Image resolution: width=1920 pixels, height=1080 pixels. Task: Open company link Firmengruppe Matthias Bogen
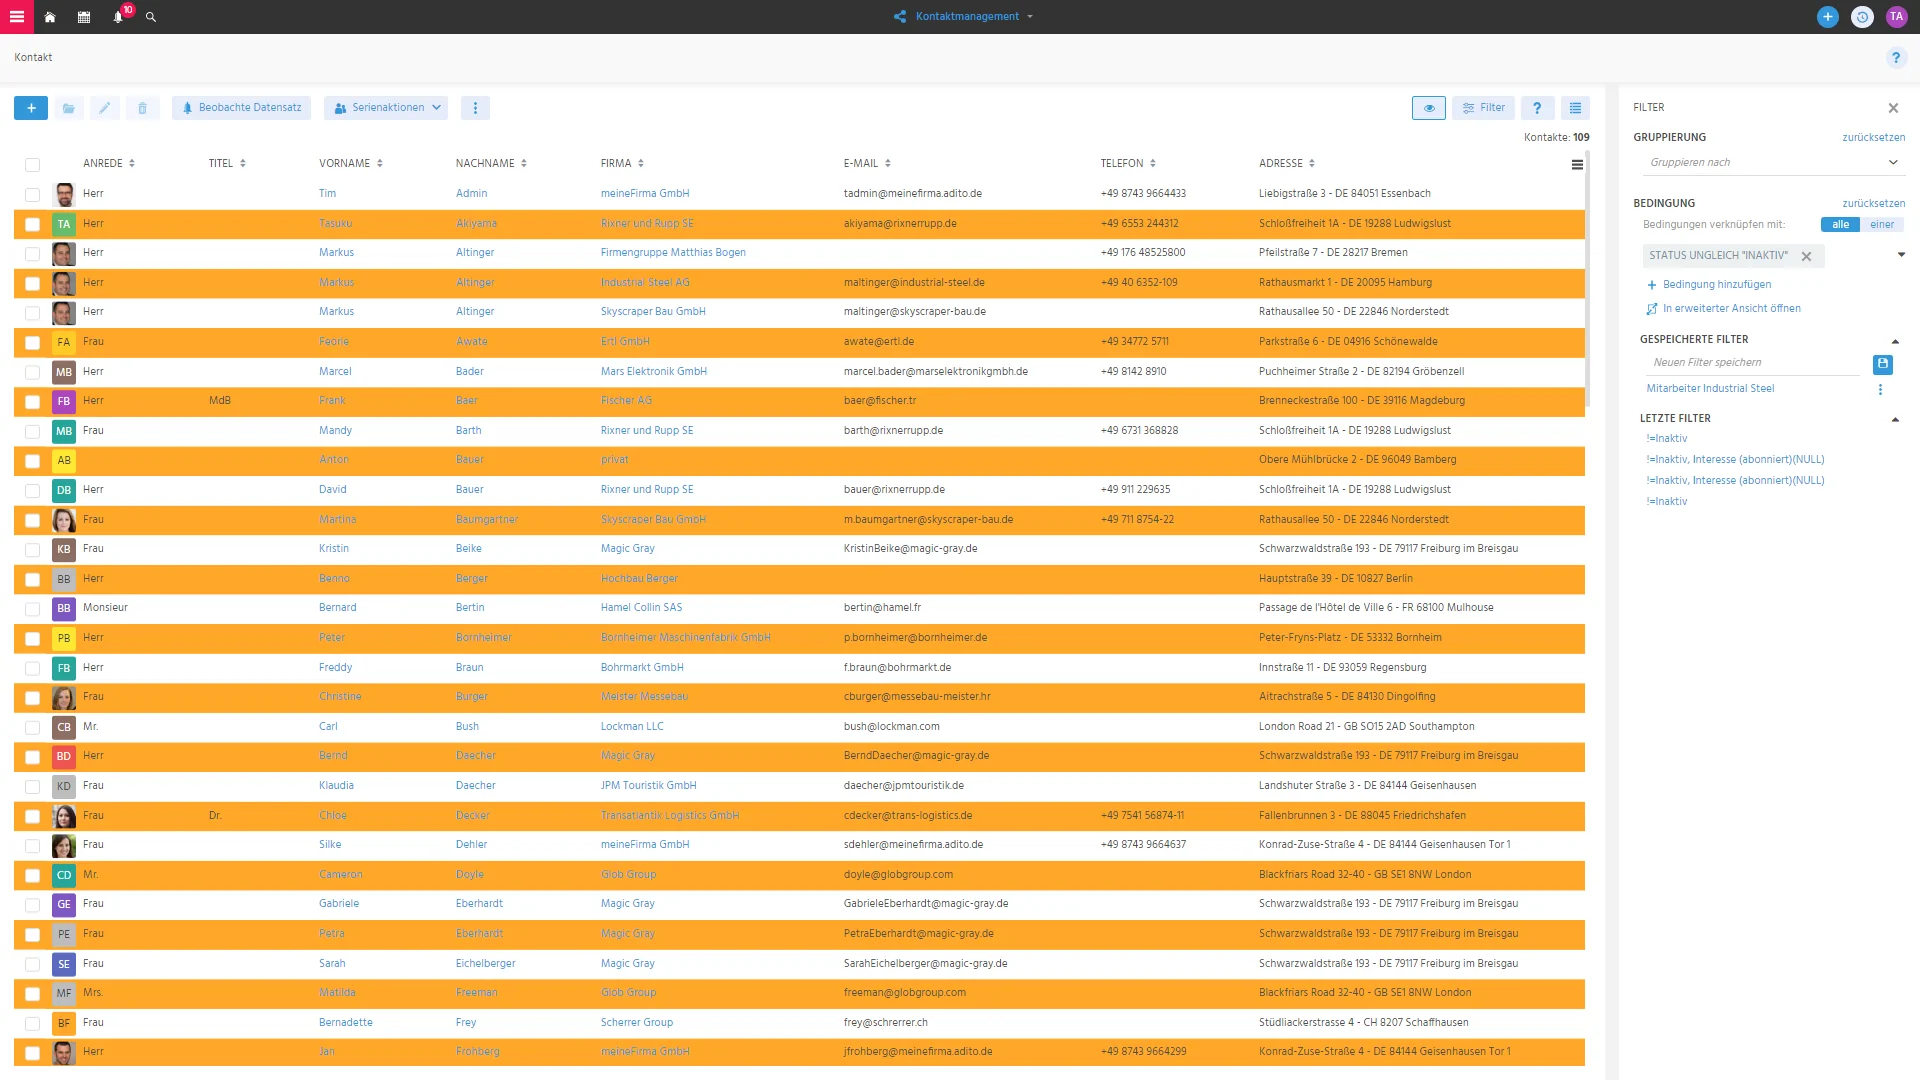673,253
